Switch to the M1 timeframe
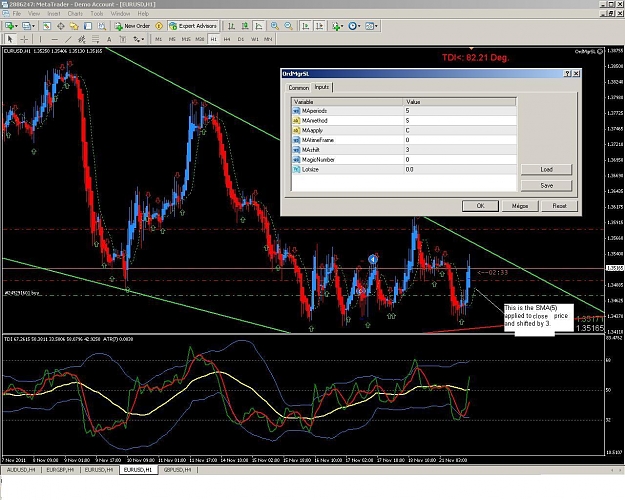Viewport: 625px width, 500px height. click(x=159, y=39)
